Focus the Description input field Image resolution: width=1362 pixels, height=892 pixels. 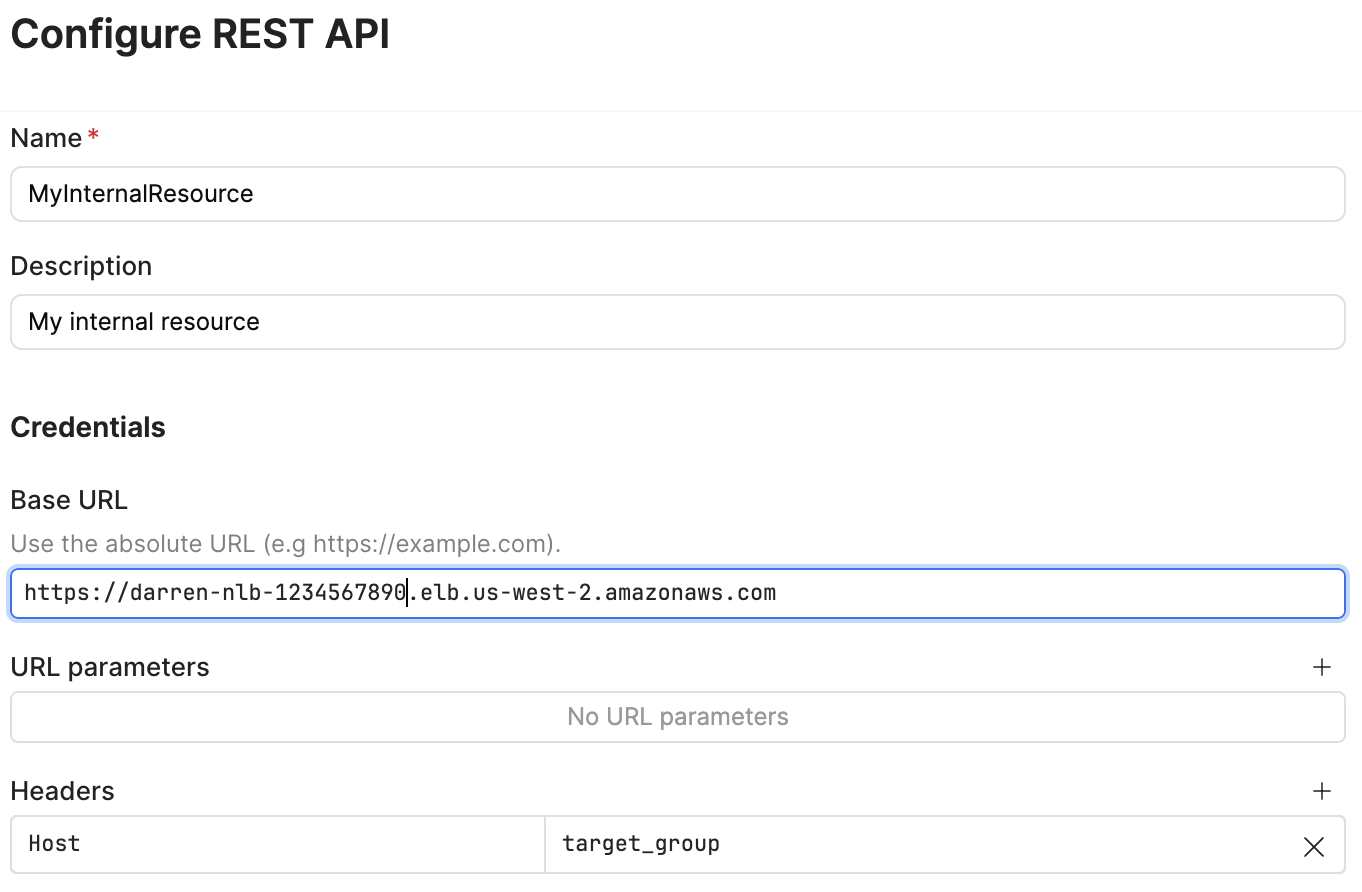pos(677,322)
